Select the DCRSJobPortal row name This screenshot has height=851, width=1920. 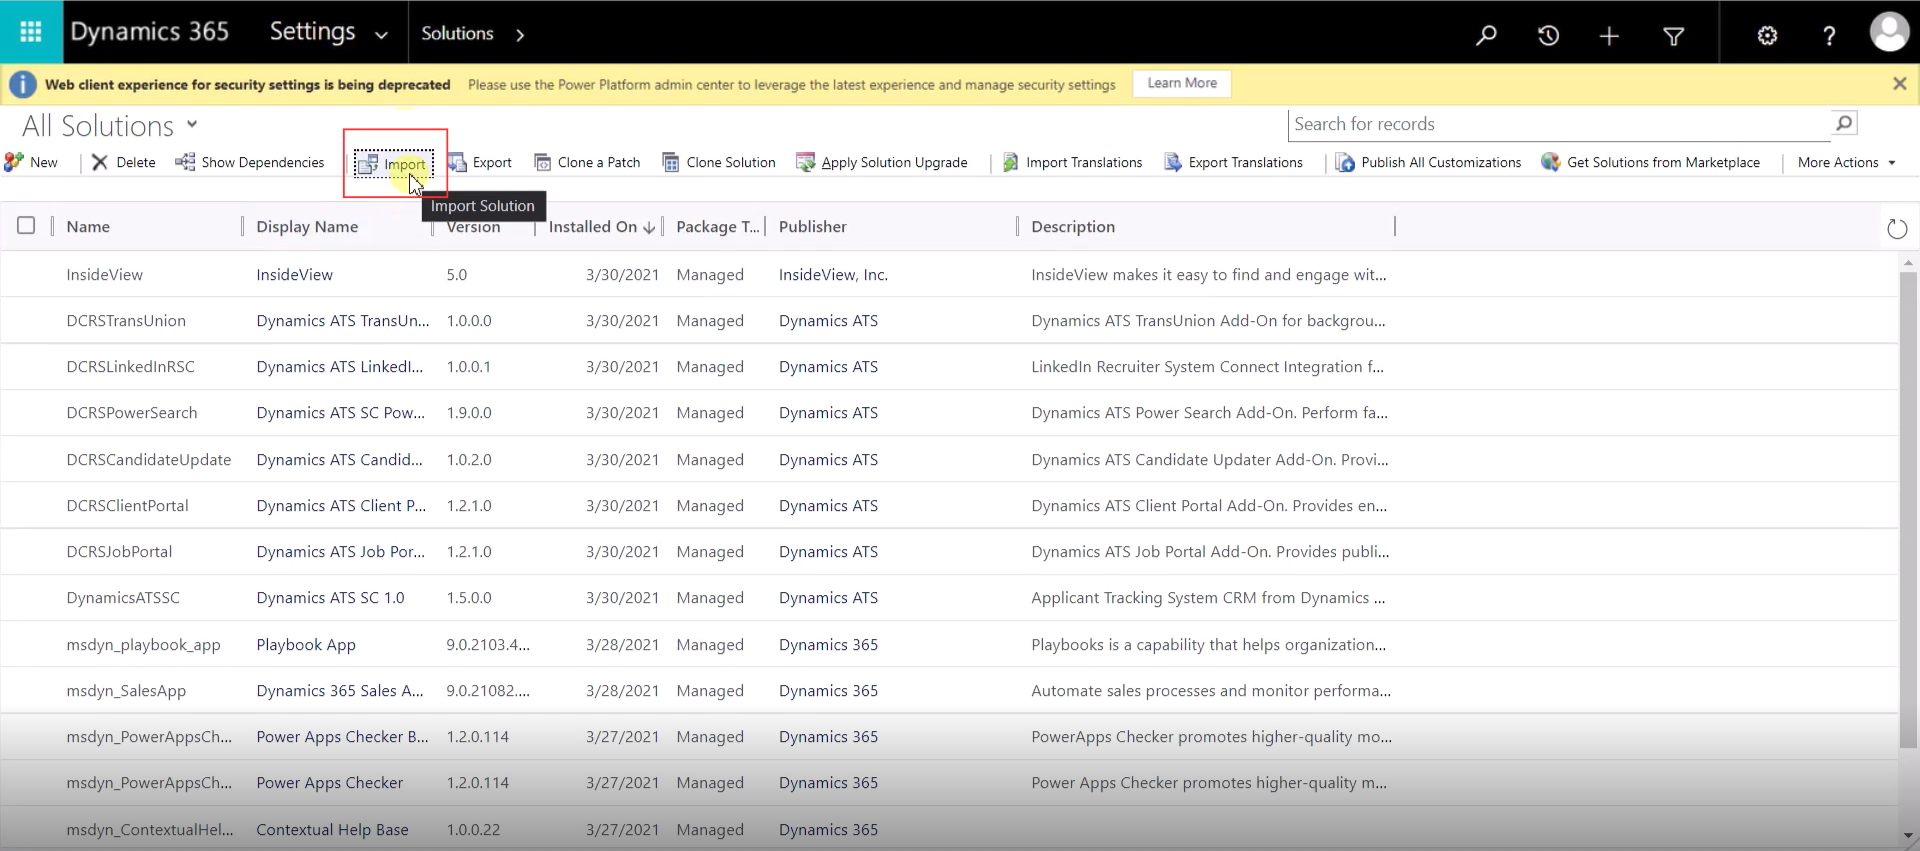pos(119,552)
